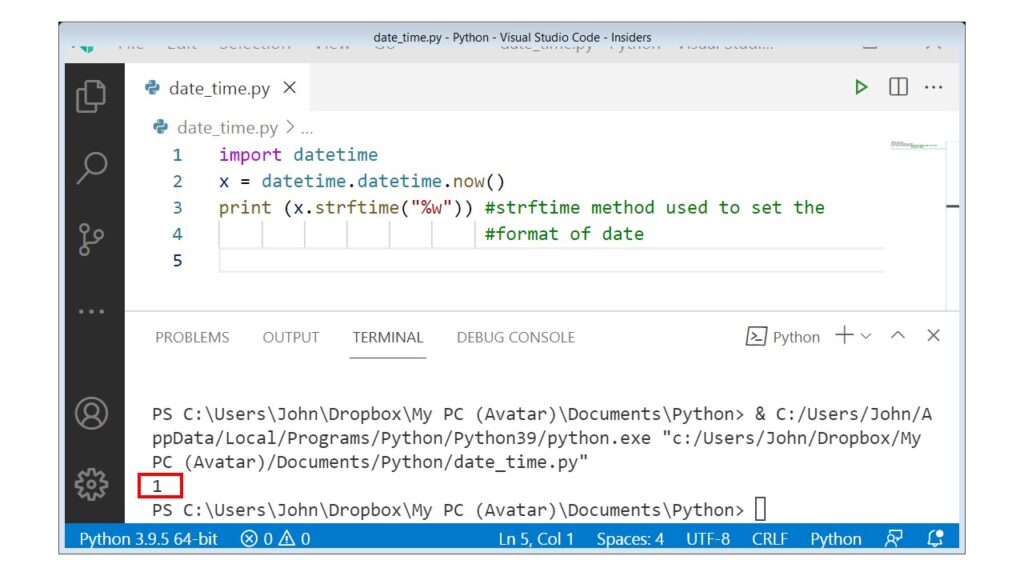Screen dimensions: 1024x576
Task: Select language mode Python in status bar
Action: 835,539
